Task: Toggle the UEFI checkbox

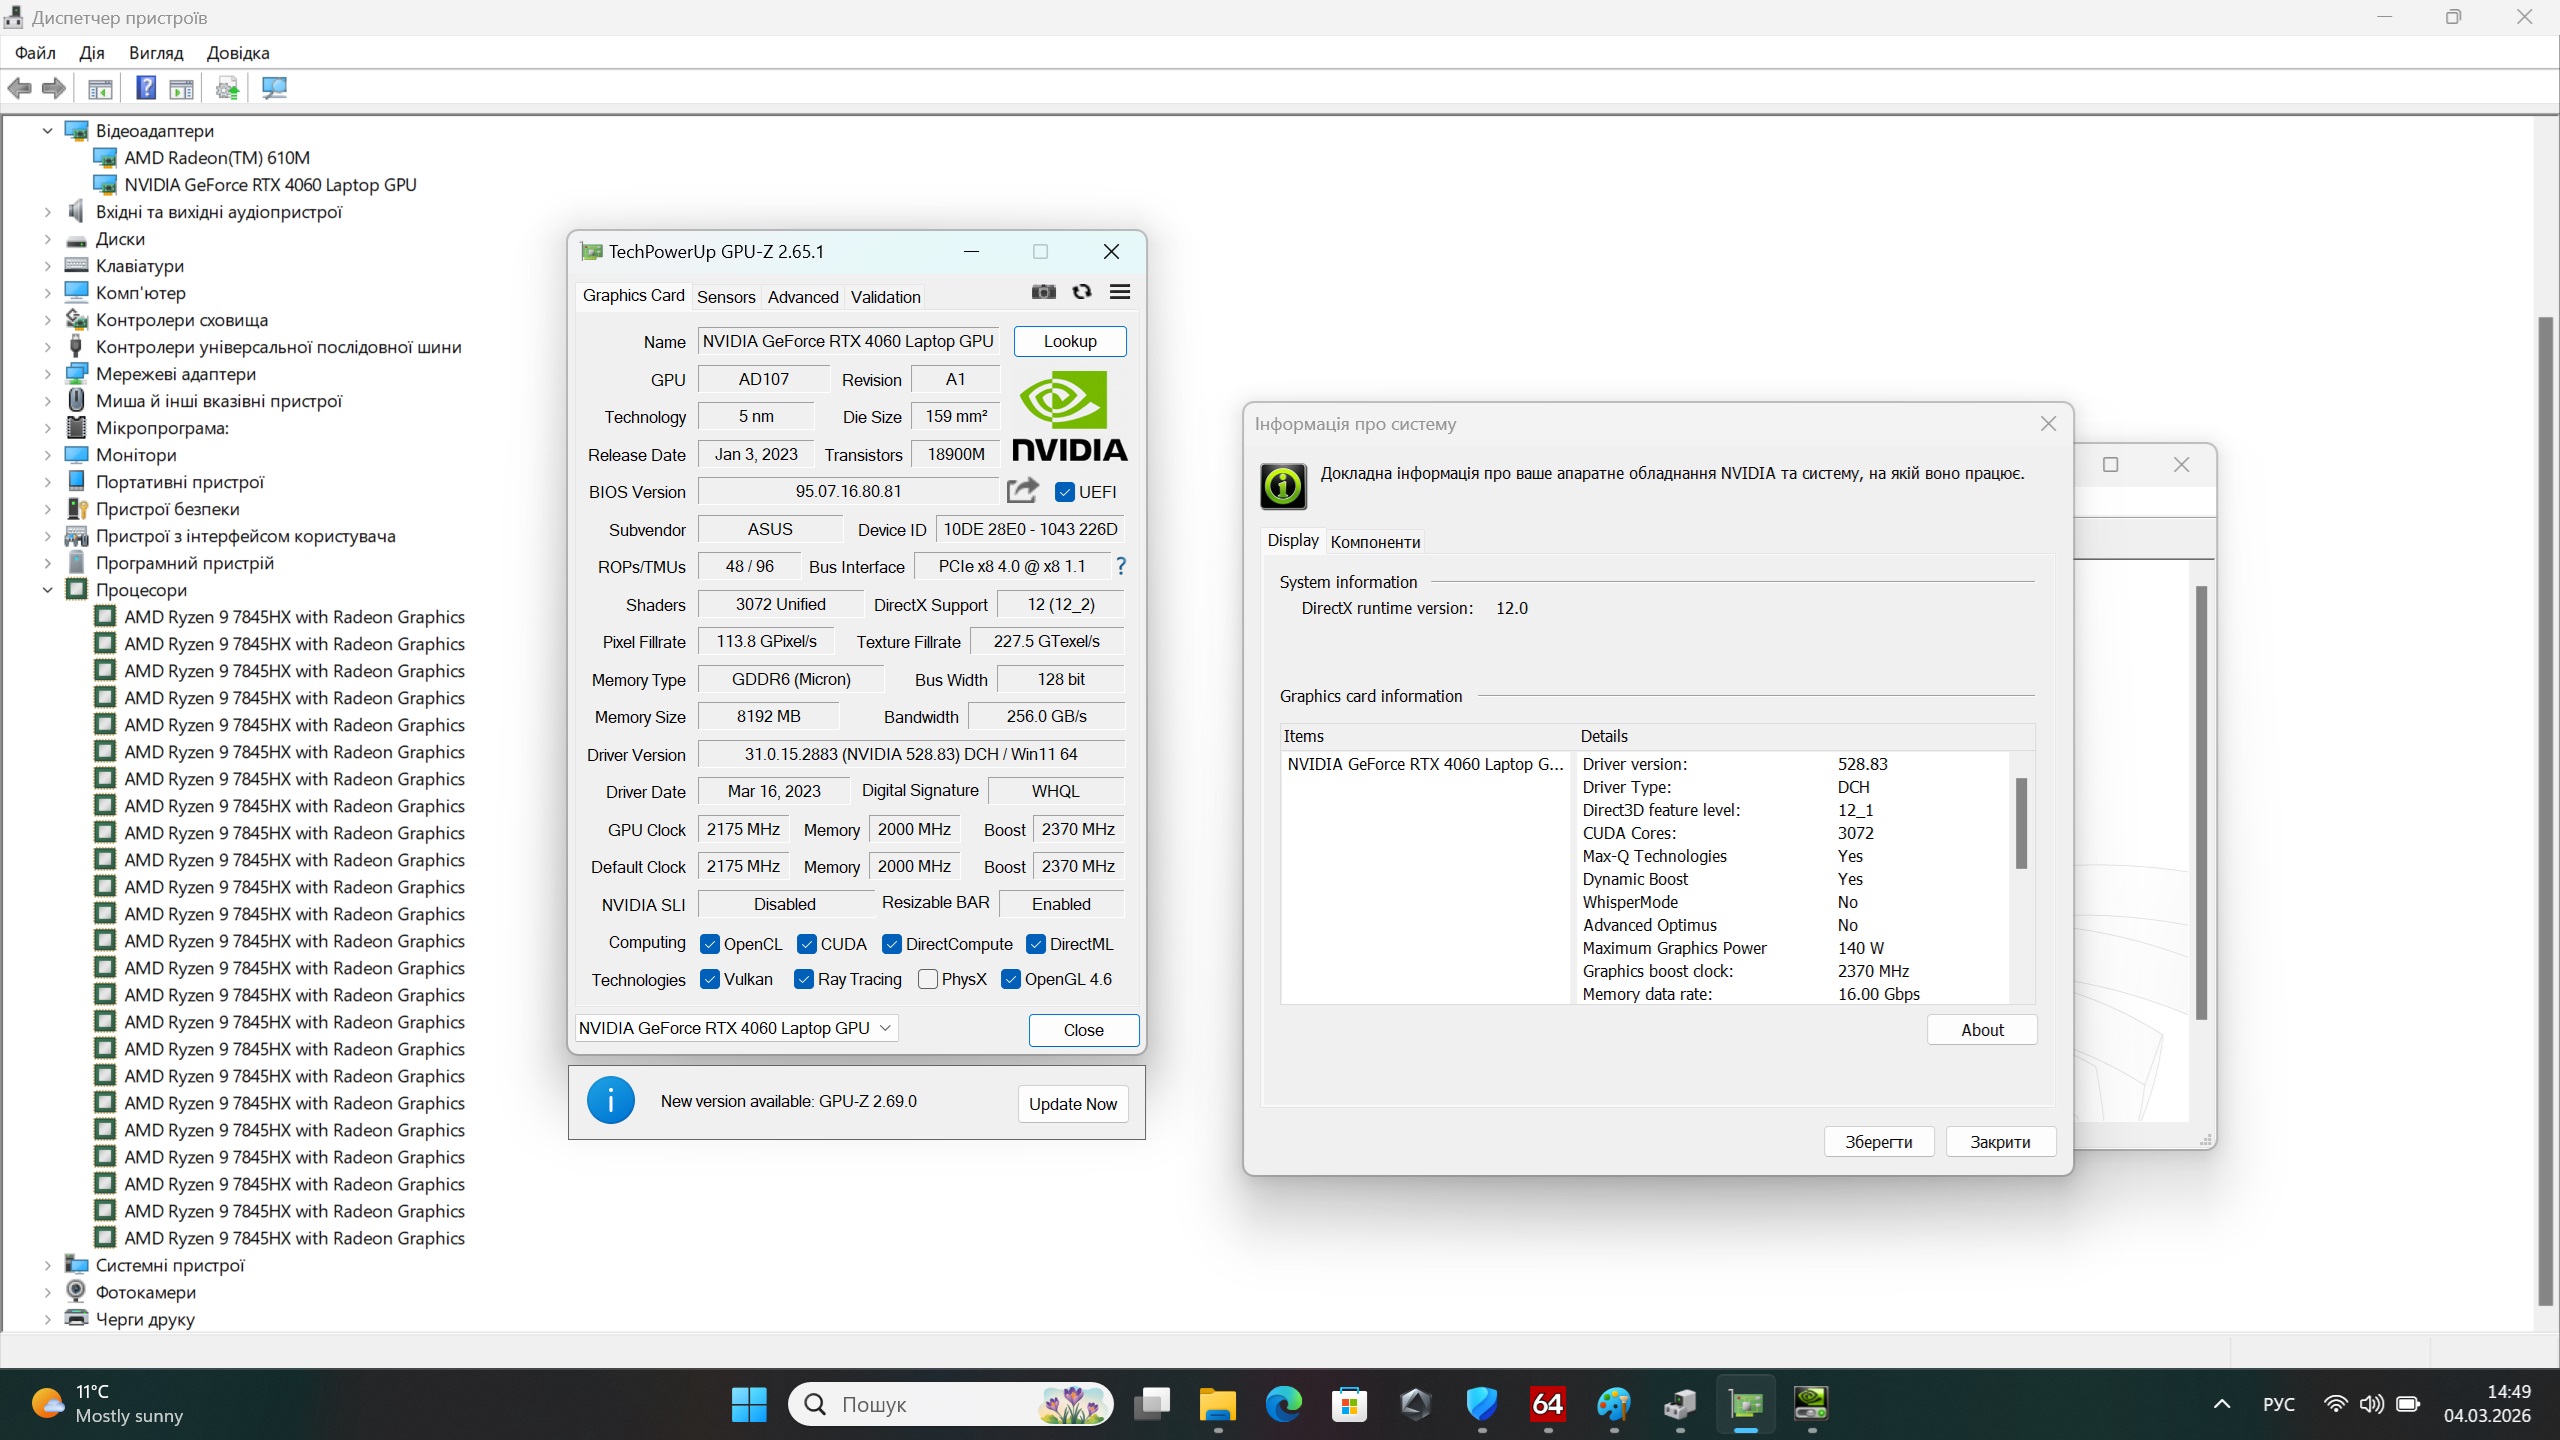Action: click(1065, 492)
